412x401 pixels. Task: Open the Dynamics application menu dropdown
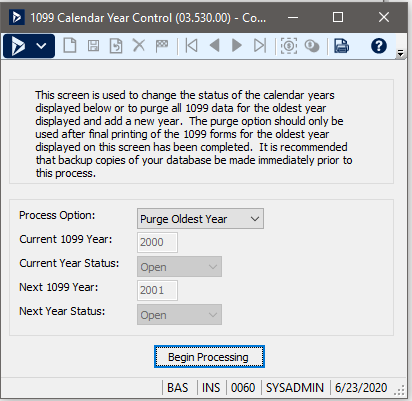(29, 46)
